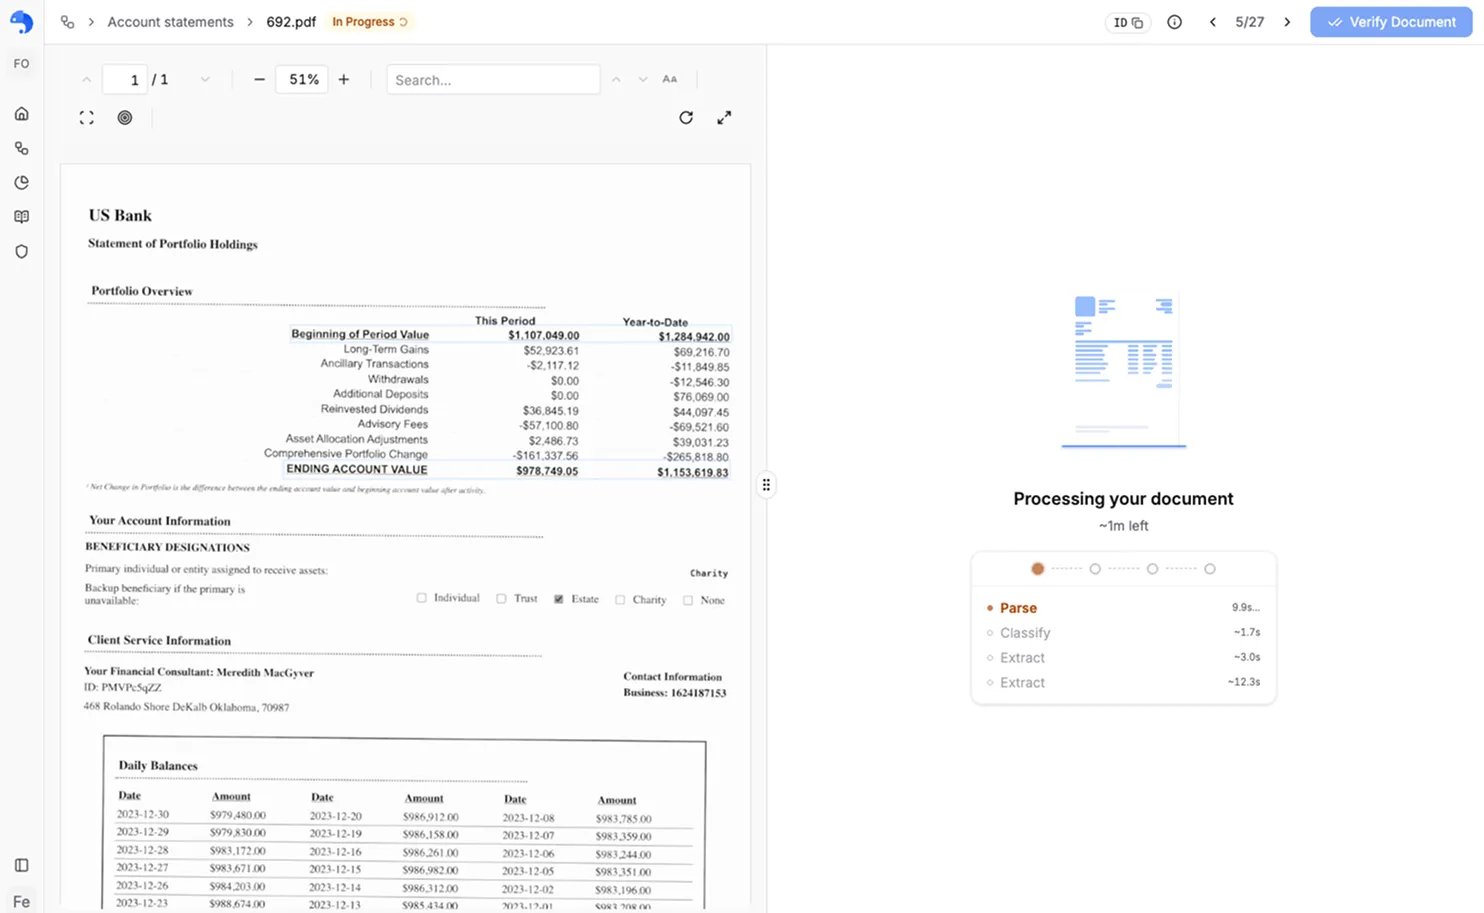Click the page number field

pos(125,79)
